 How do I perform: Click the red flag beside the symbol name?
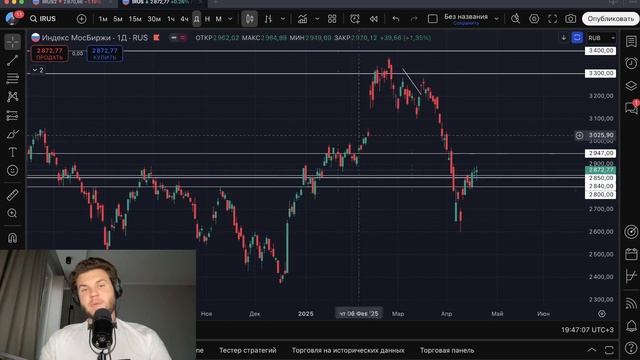click(x=157, y=38)
